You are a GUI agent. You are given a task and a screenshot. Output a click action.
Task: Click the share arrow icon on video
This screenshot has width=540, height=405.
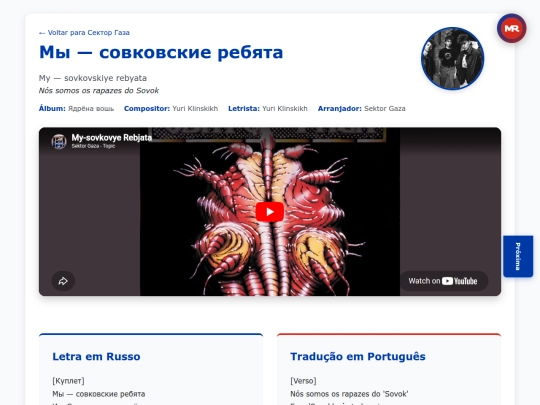63,281
